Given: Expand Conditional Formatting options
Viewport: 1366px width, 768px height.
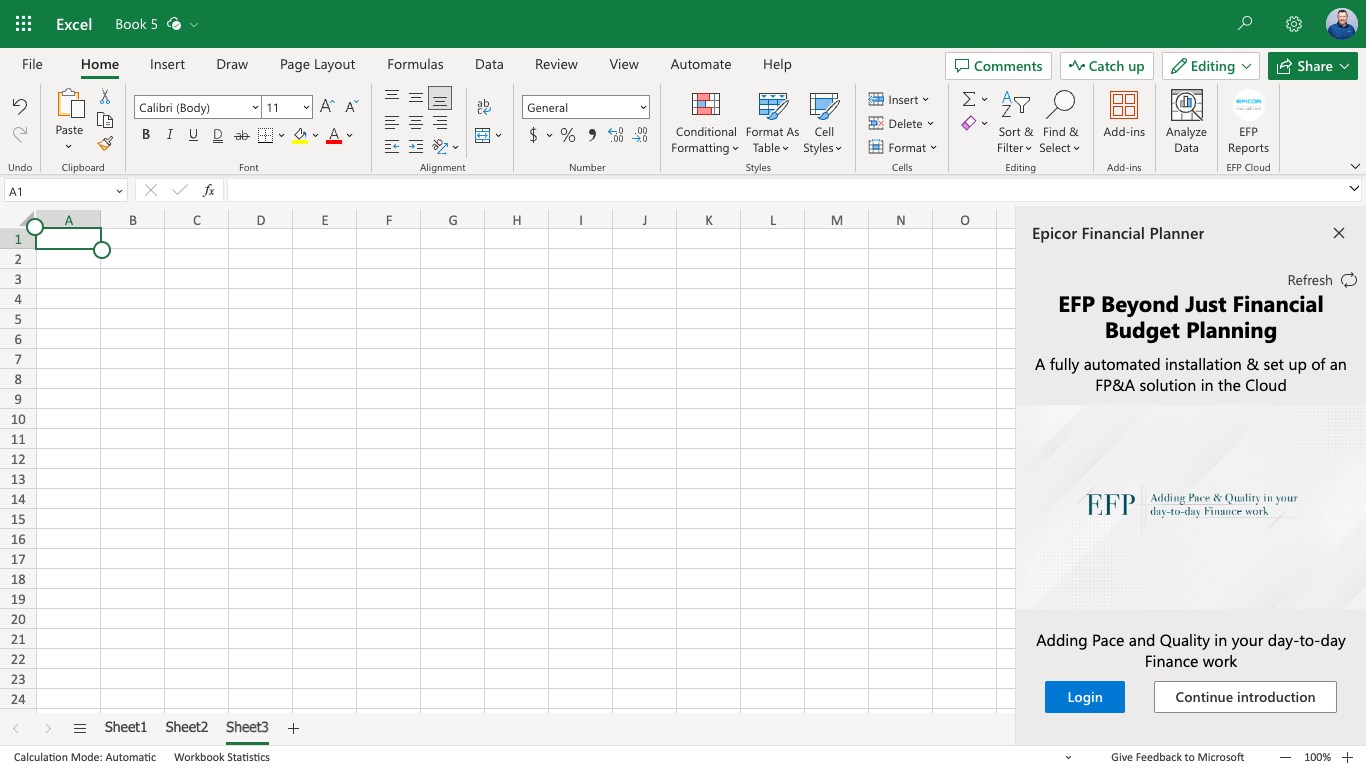Looking at the screenshot, I should (706, 121).
